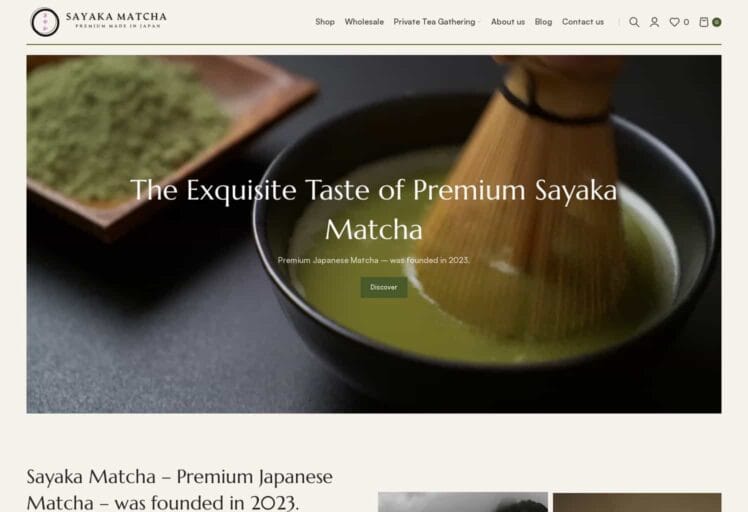This screenshot has height=512, width=748.
Task: Visit the Blog link
Action: click(x=543, y=22)
